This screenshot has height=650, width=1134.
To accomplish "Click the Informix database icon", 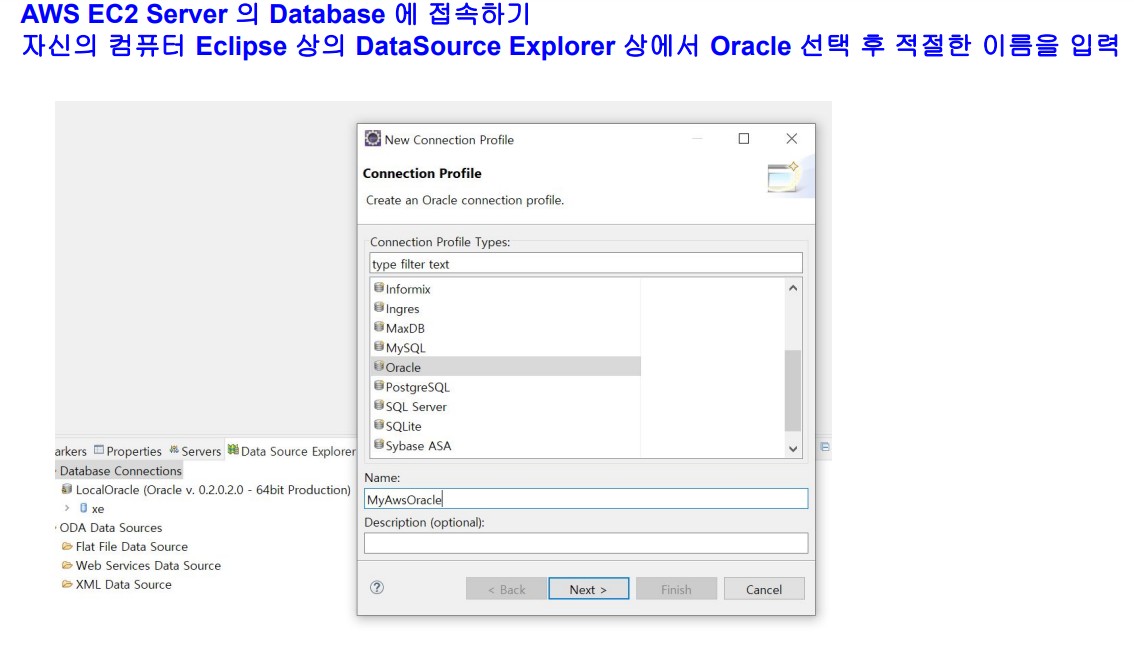I will point(378,288).
